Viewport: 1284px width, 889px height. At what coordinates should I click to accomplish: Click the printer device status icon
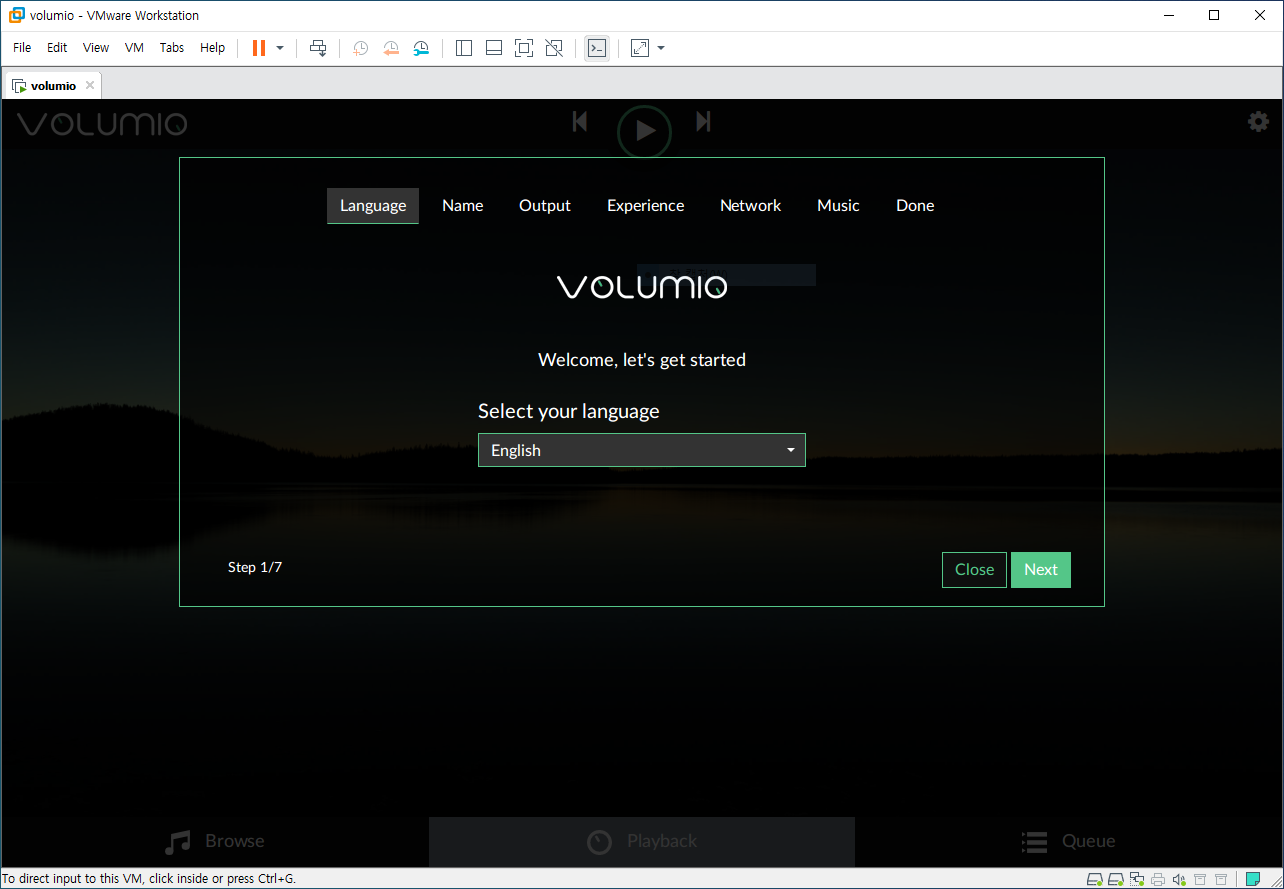(1158, 880)
